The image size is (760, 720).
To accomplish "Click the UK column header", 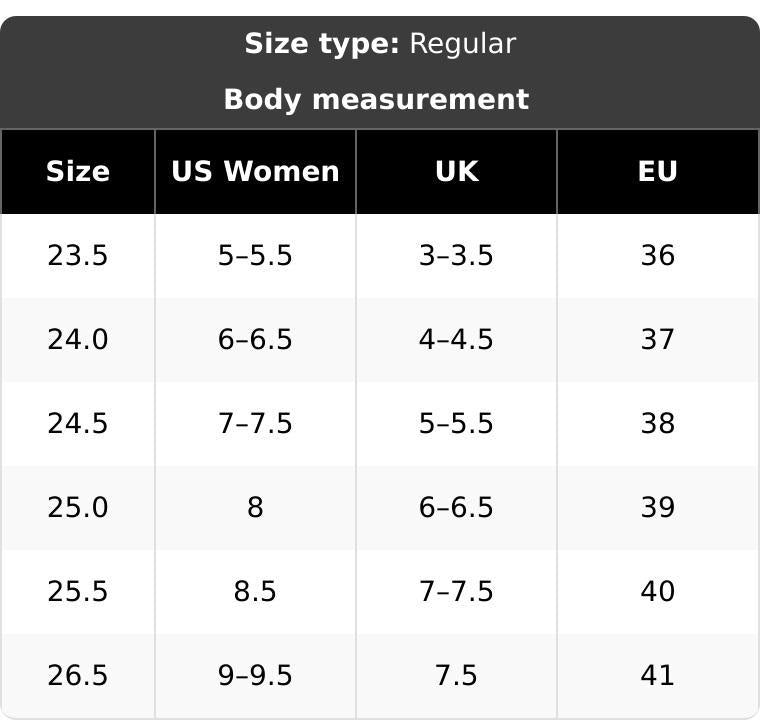I will point(456,171).
